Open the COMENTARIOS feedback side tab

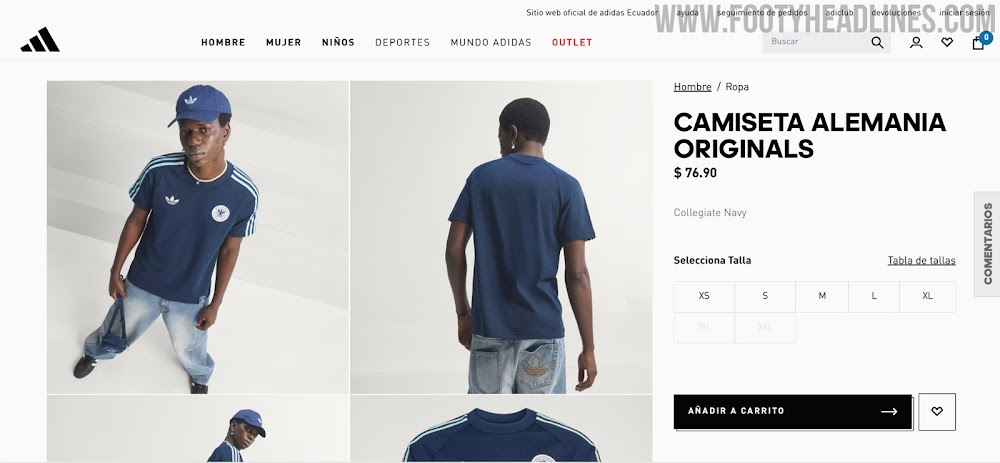click(987, 244)
